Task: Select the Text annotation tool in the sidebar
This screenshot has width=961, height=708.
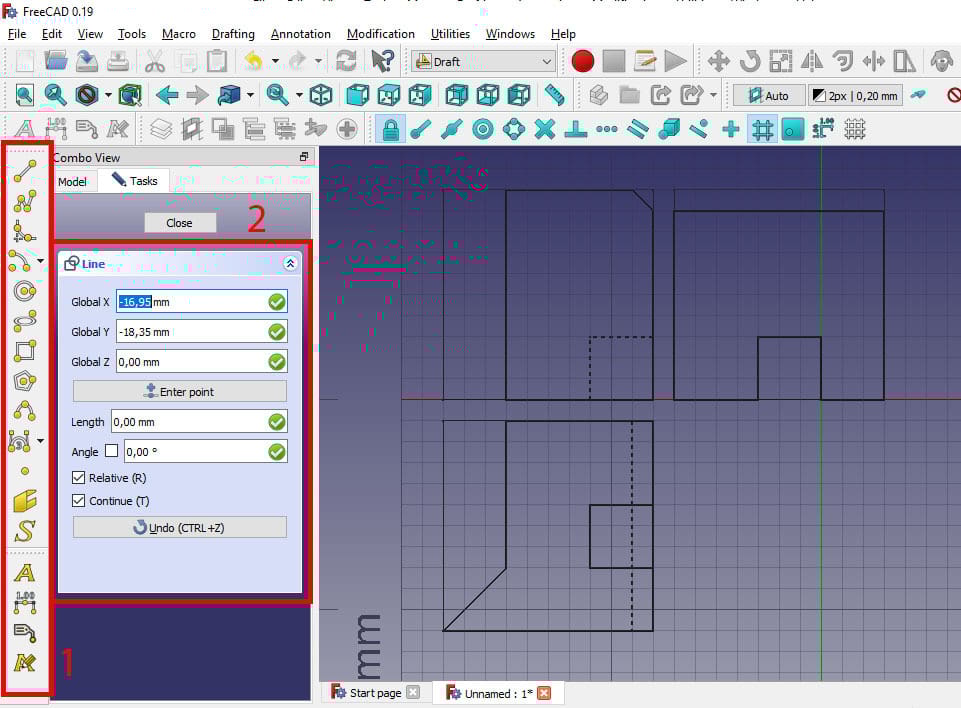Action: [x=25, y=573]
